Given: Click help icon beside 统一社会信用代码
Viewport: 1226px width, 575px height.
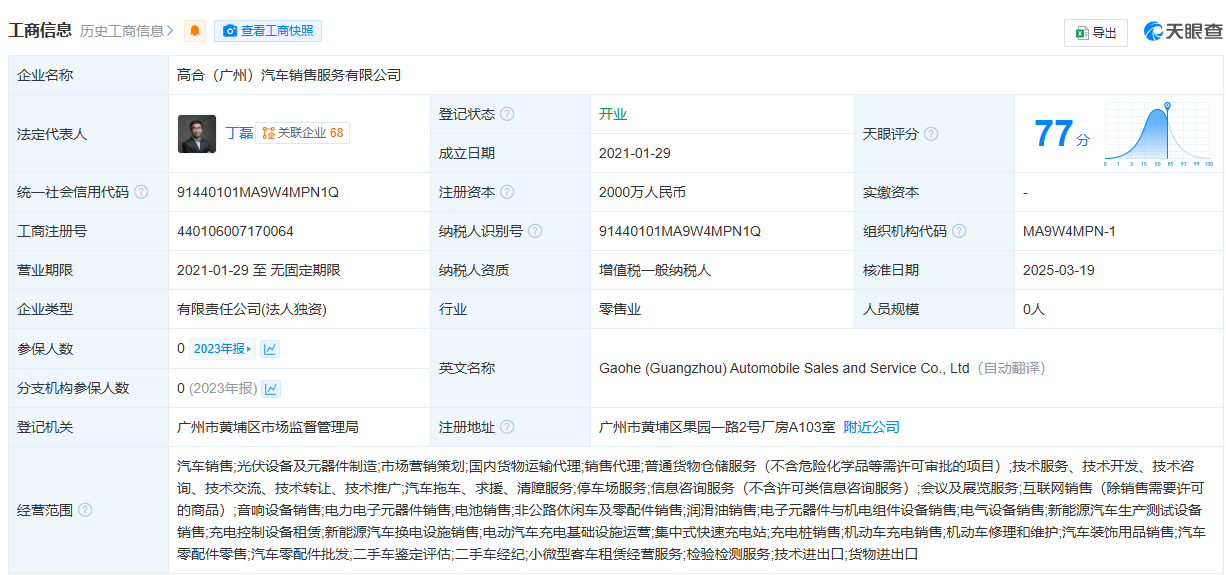Looking at the screenshot, I should [141, 192].
